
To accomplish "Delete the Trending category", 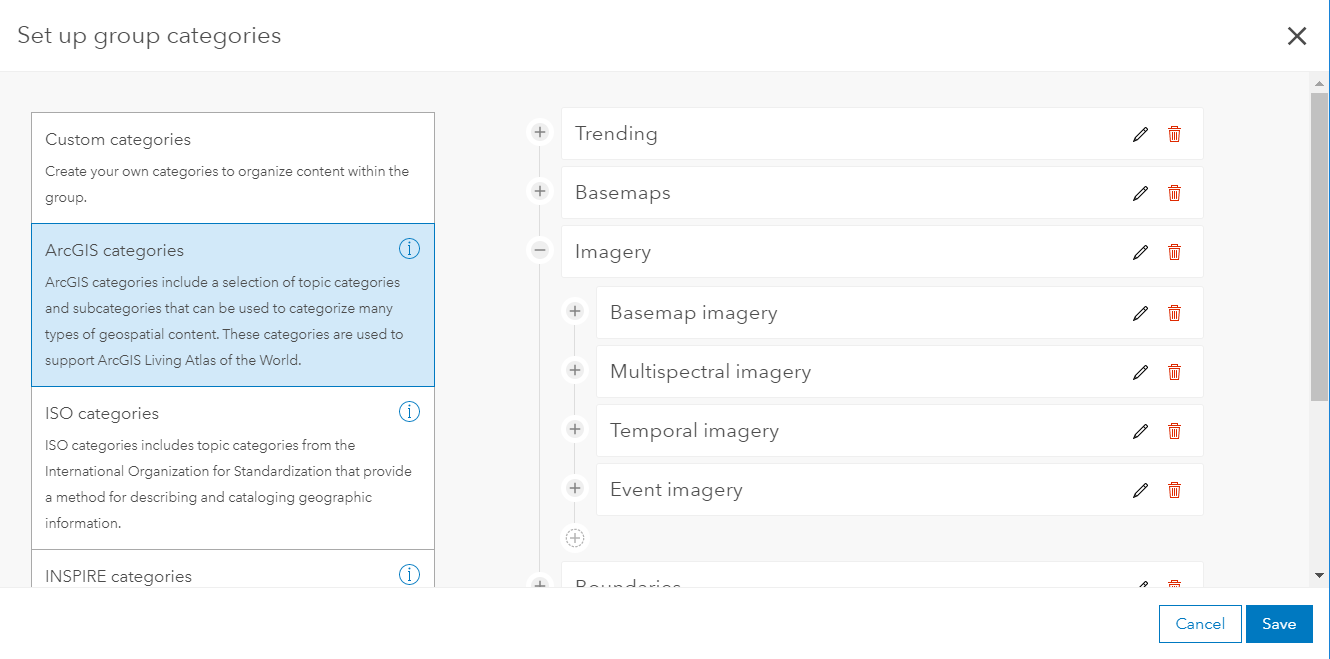I will click(x=1174, y=134).
